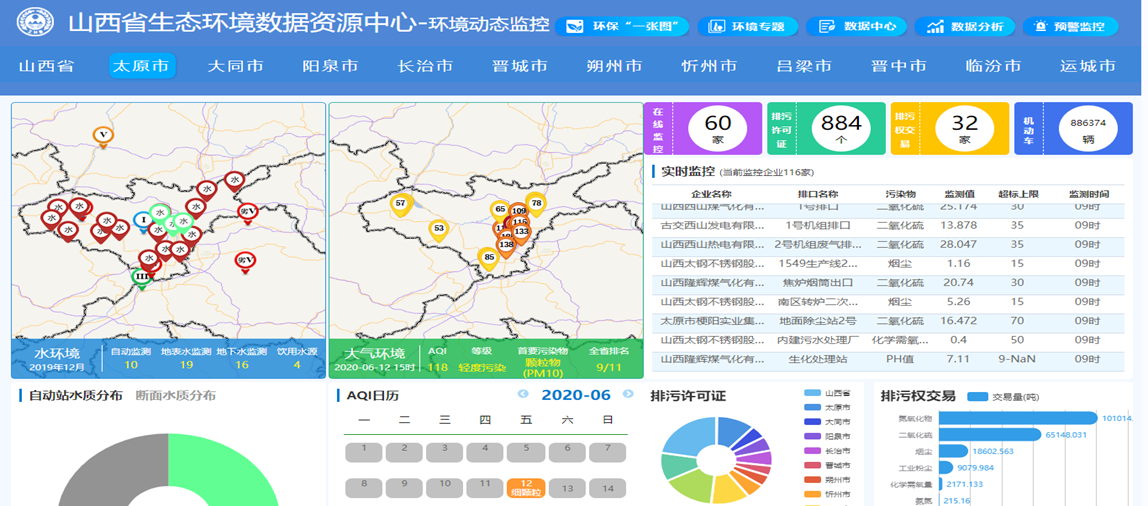
Task: Click the green III water quality marker
Action: [x=142, y=277]
